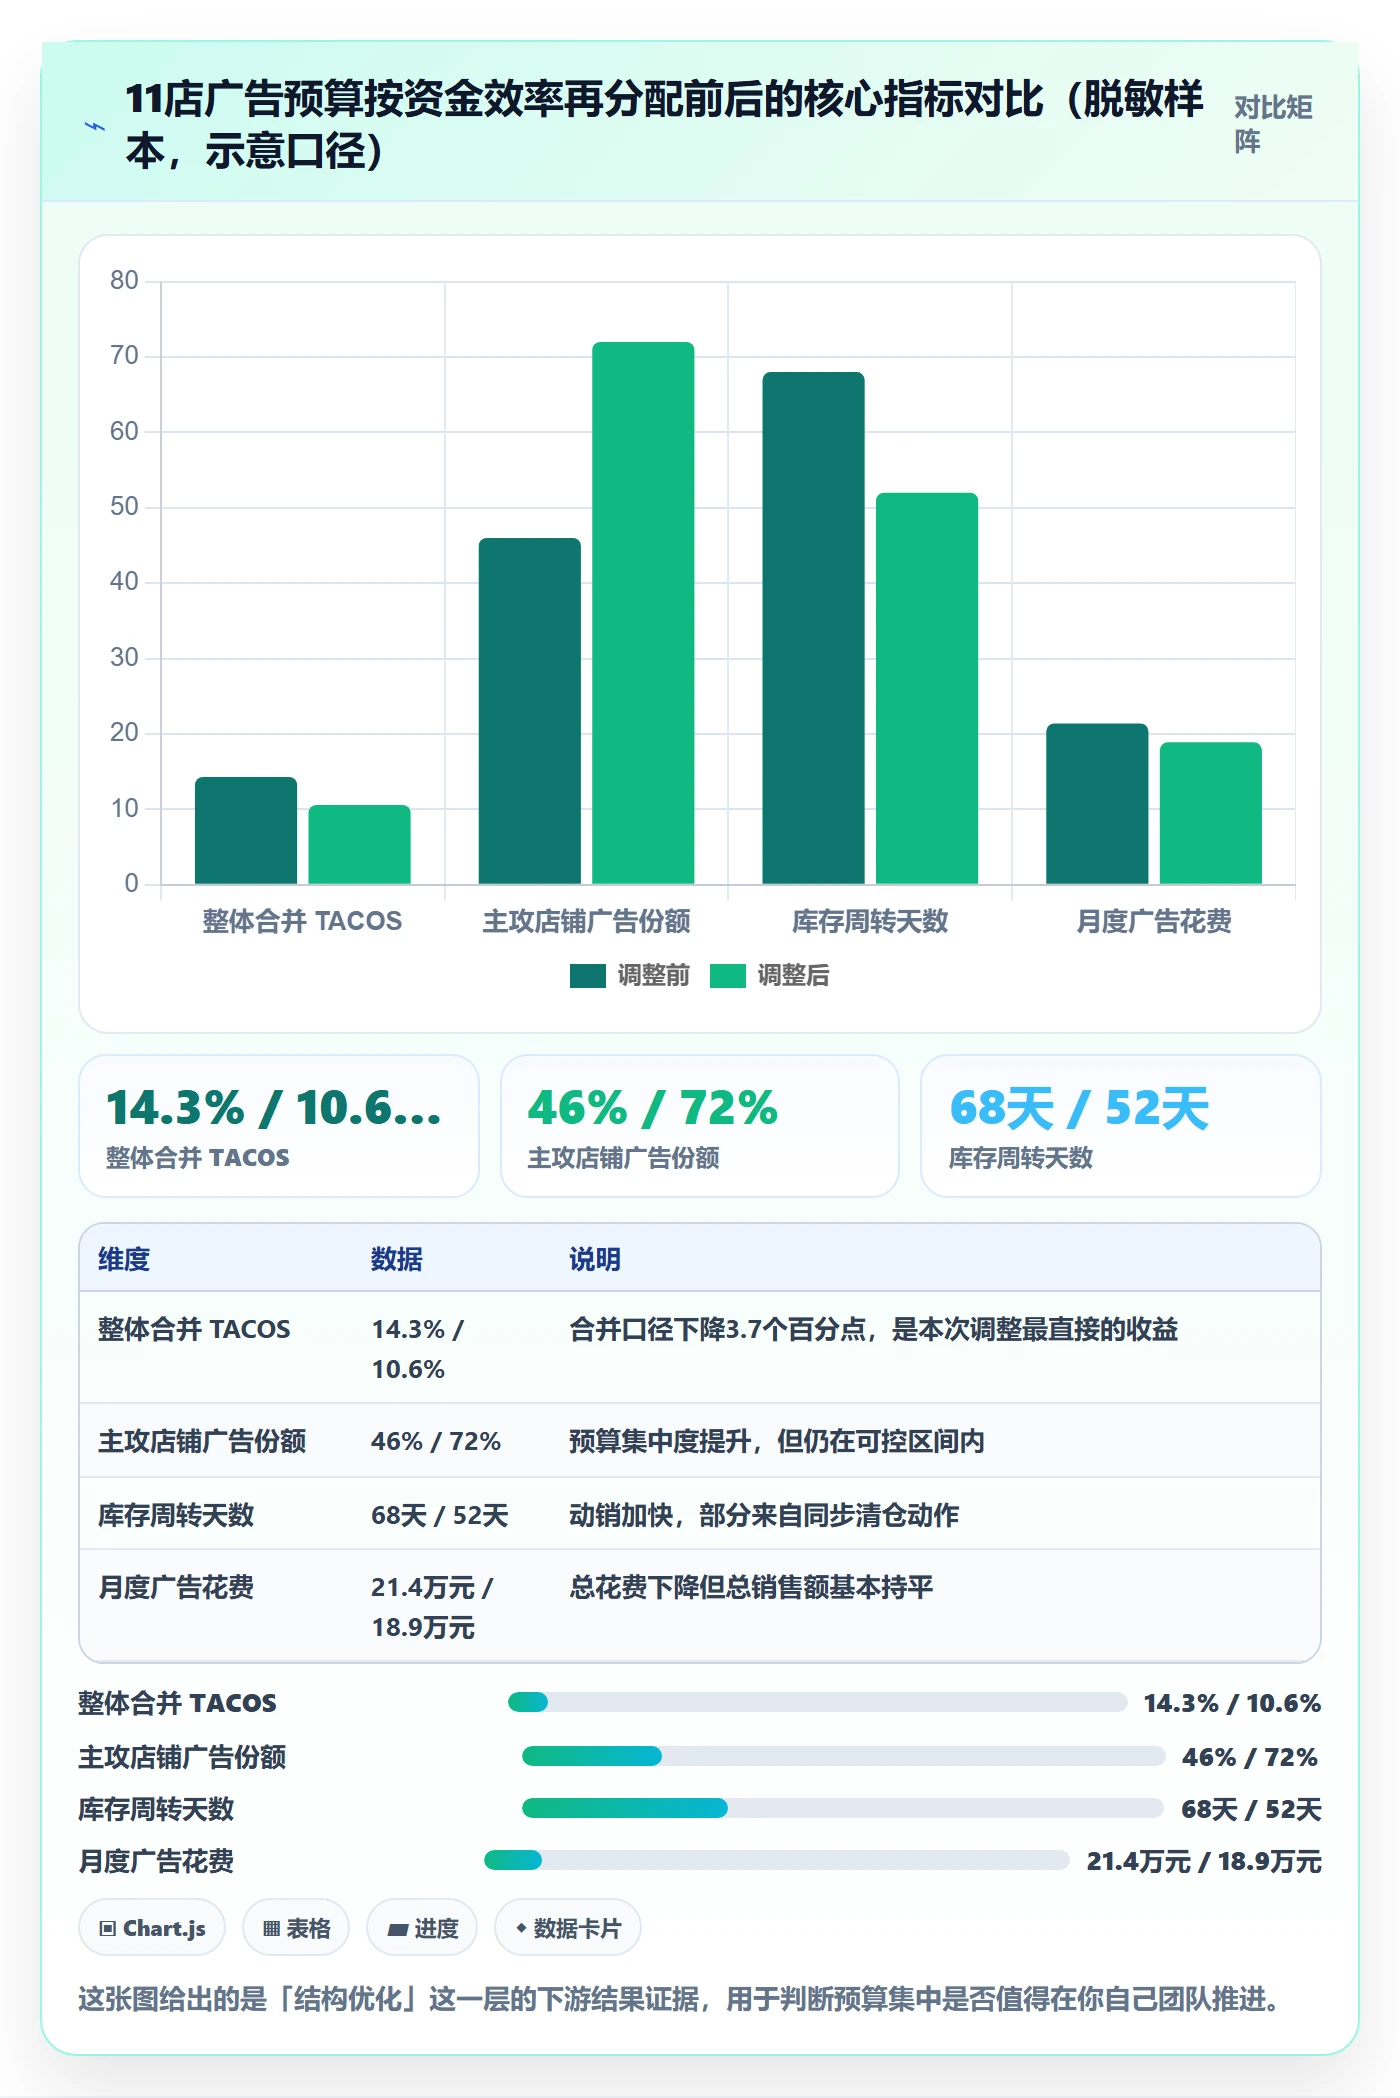The height and width of the screenshot is (2098, 1400).
Task: Click the 库存周转天数 x-axis label under chart
Action: point(870,921)
